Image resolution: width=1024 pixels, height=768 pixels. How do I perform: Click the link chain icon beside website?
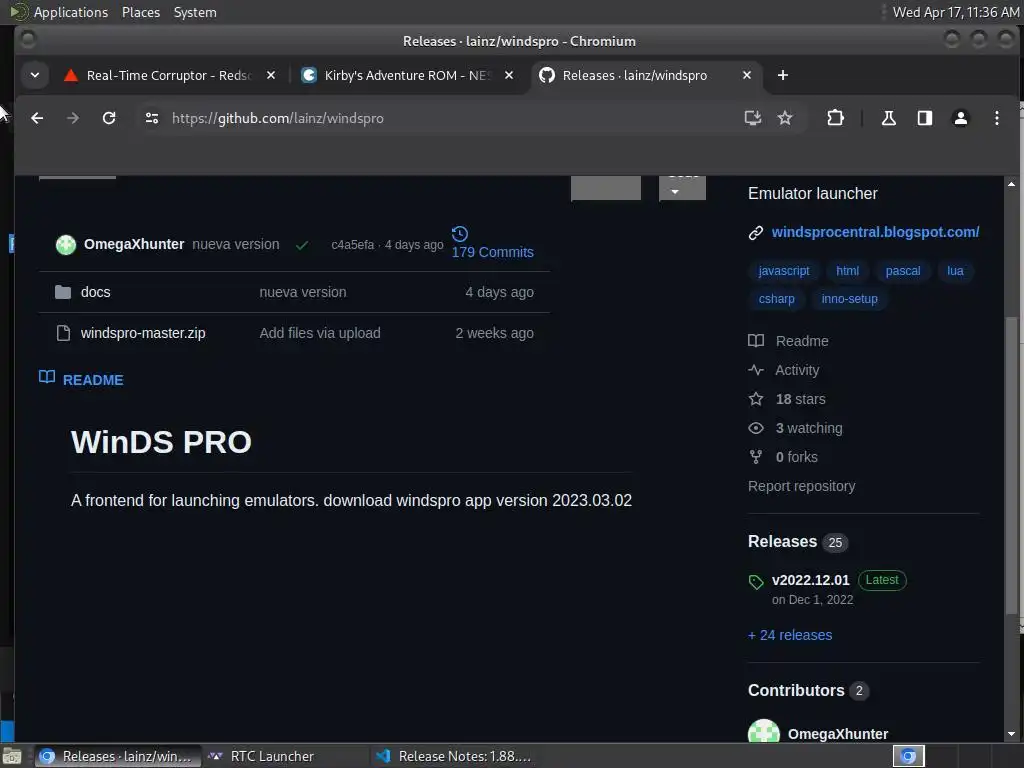tap(756, 232)
